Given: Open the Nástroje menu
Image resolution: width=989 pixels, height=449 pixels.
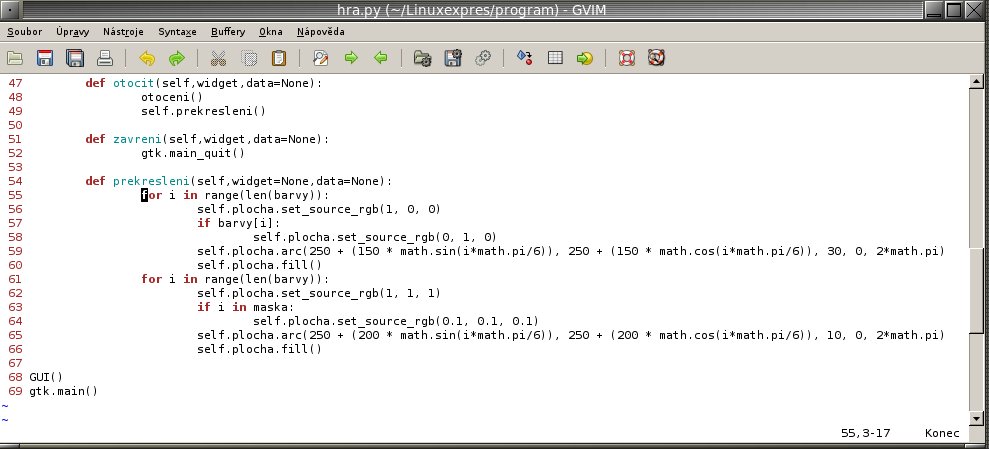Looking at the screenshot, I should click(x=123, y=32).
